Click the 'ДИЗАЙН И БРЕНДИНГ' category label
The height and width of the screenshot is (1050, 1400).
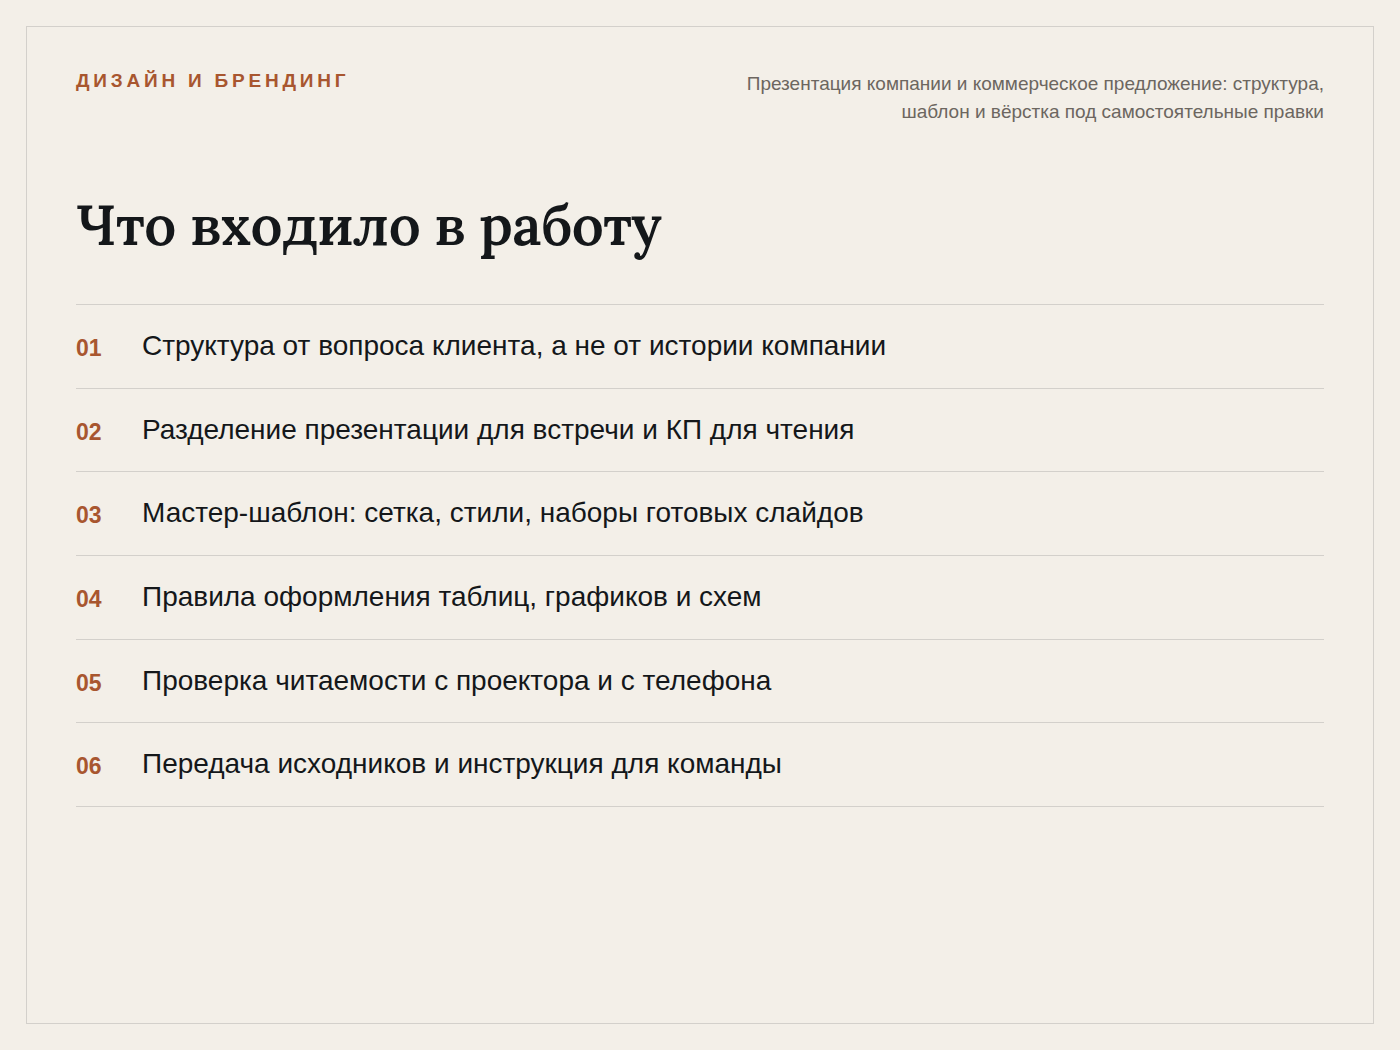point(211,80)
